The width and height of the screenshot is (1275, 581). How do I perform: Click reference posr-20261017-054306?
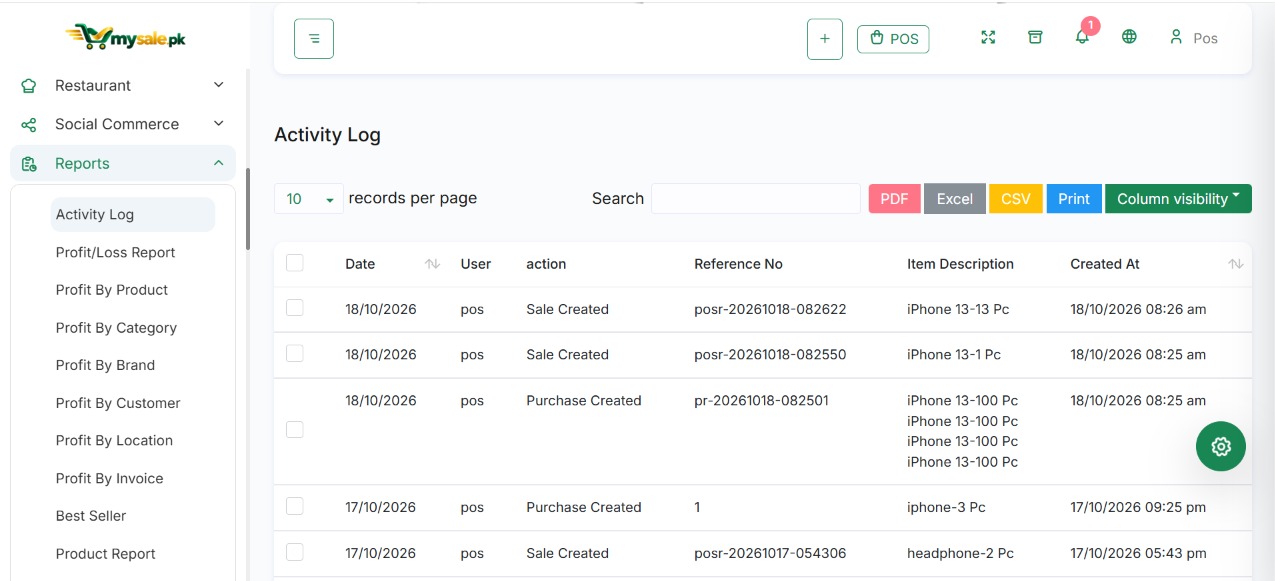coord(770,553)
